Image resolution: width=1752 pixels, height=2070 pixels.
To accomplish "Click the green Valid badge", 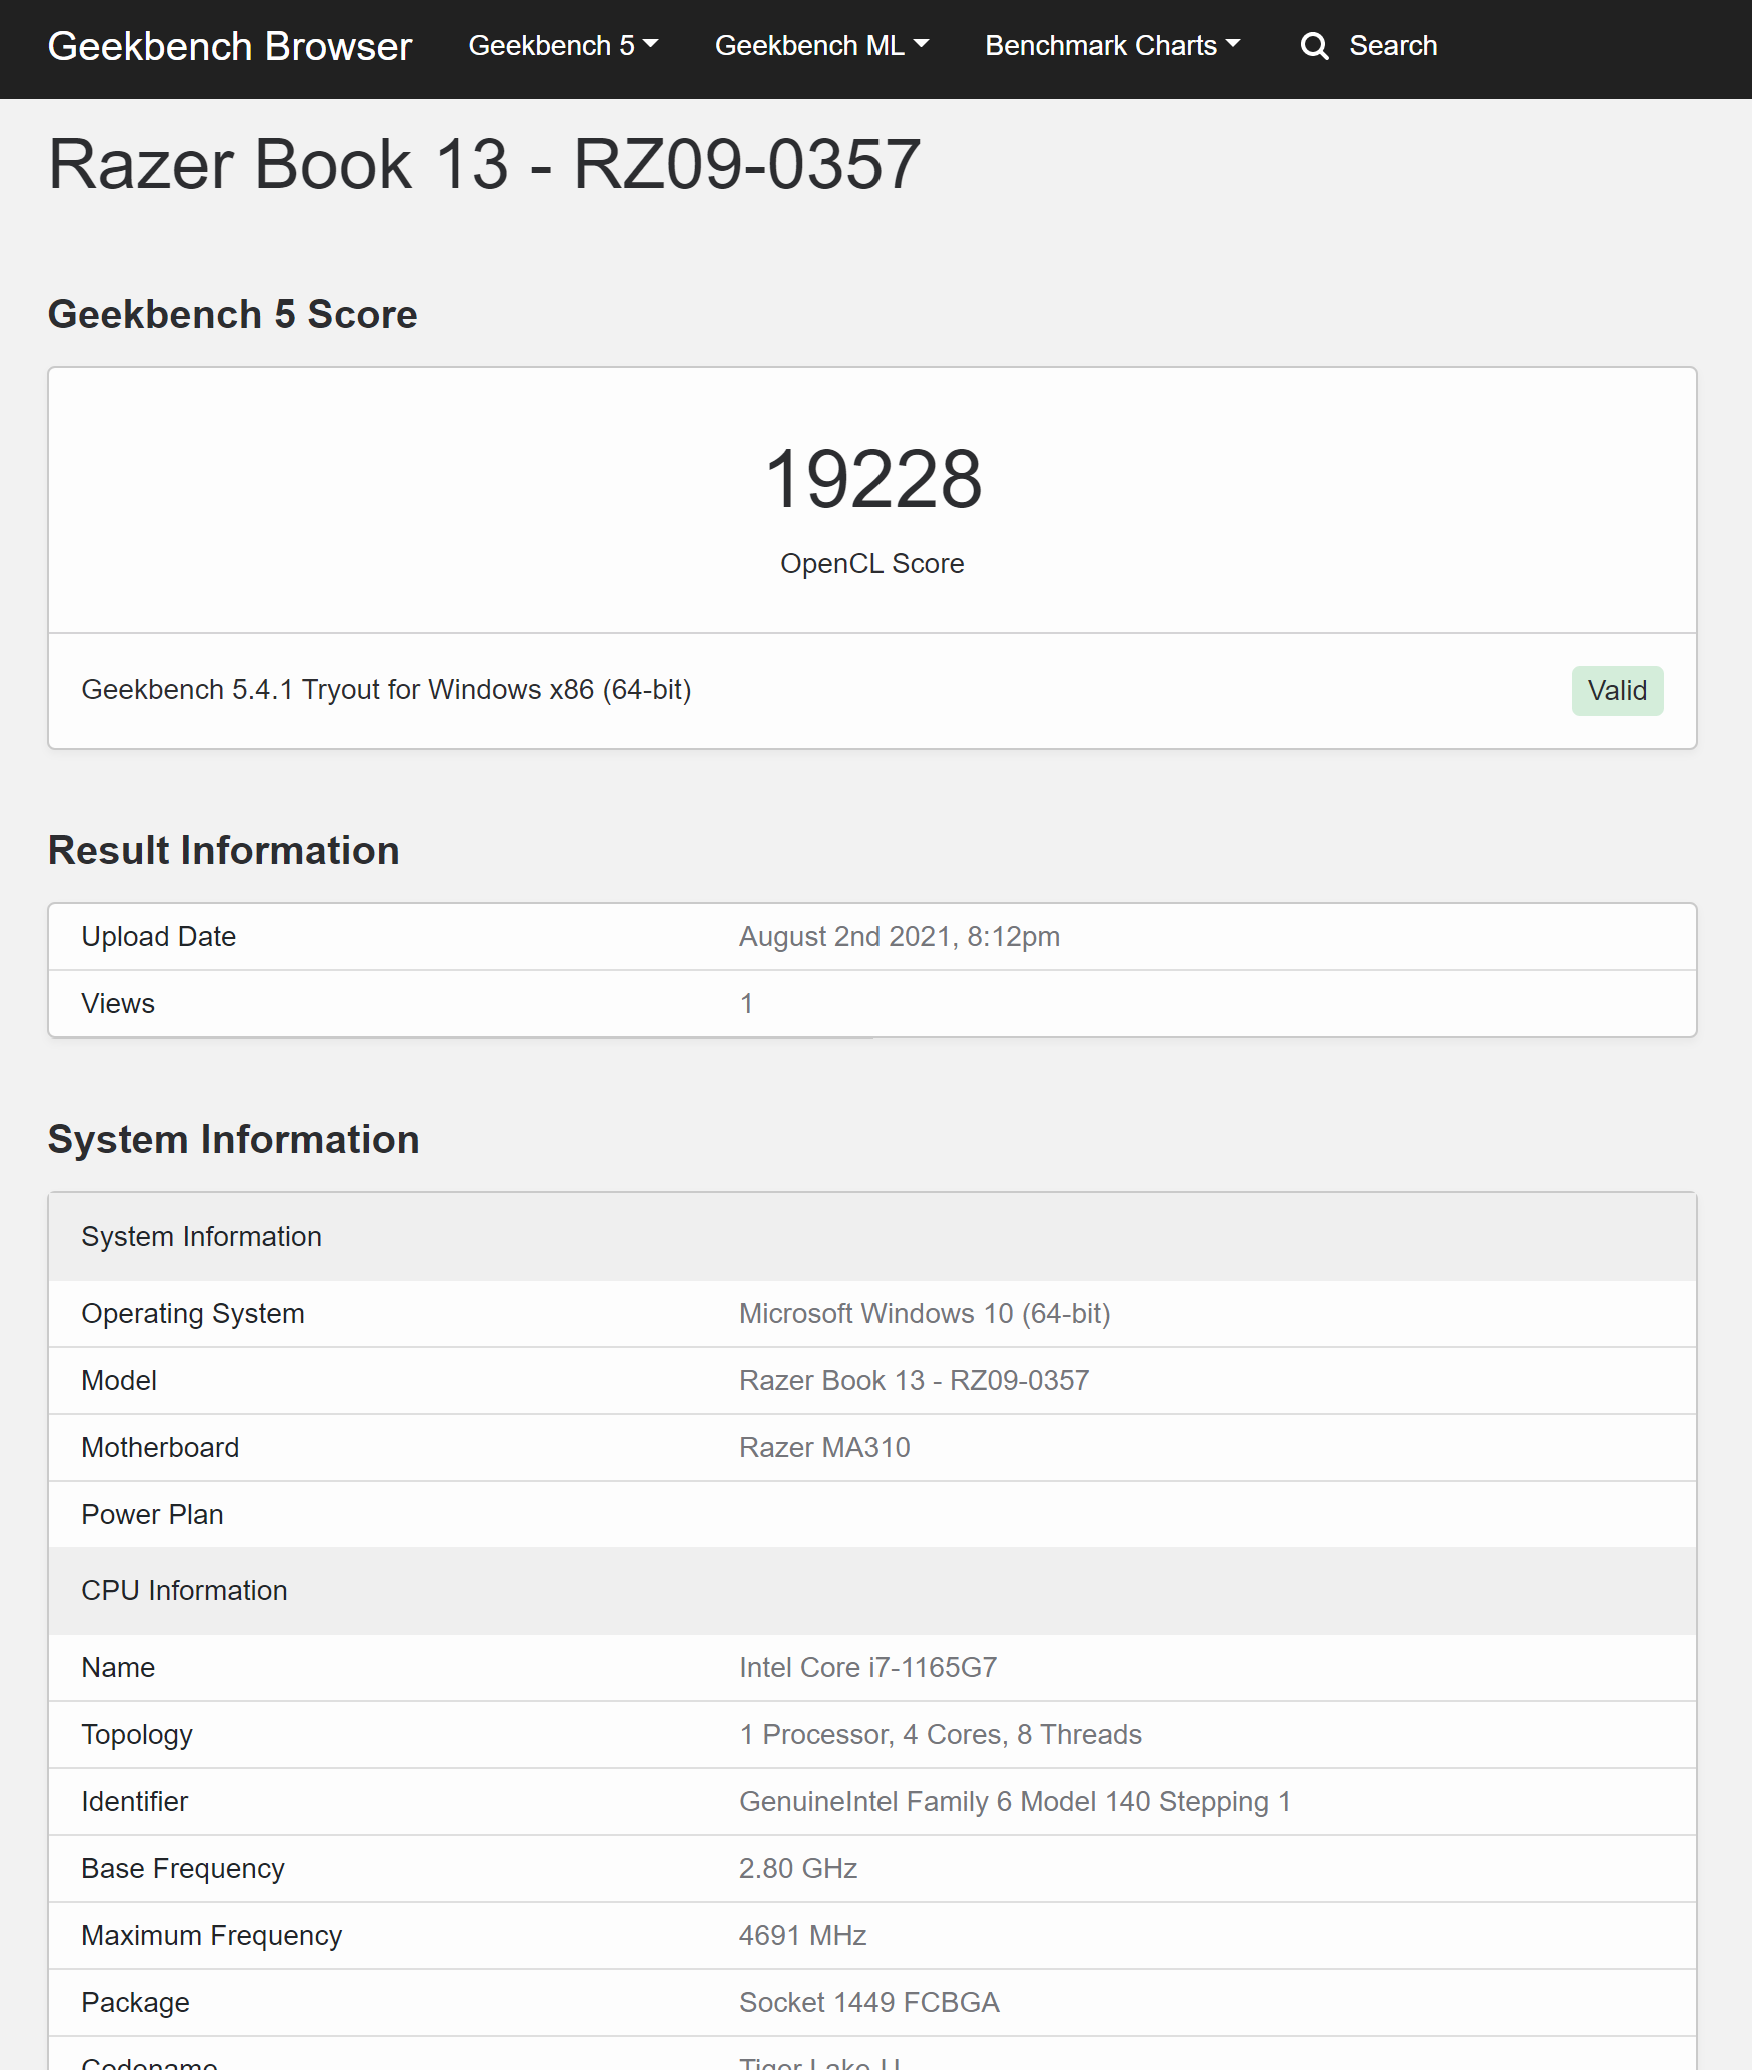I will tap(1616, 691).
